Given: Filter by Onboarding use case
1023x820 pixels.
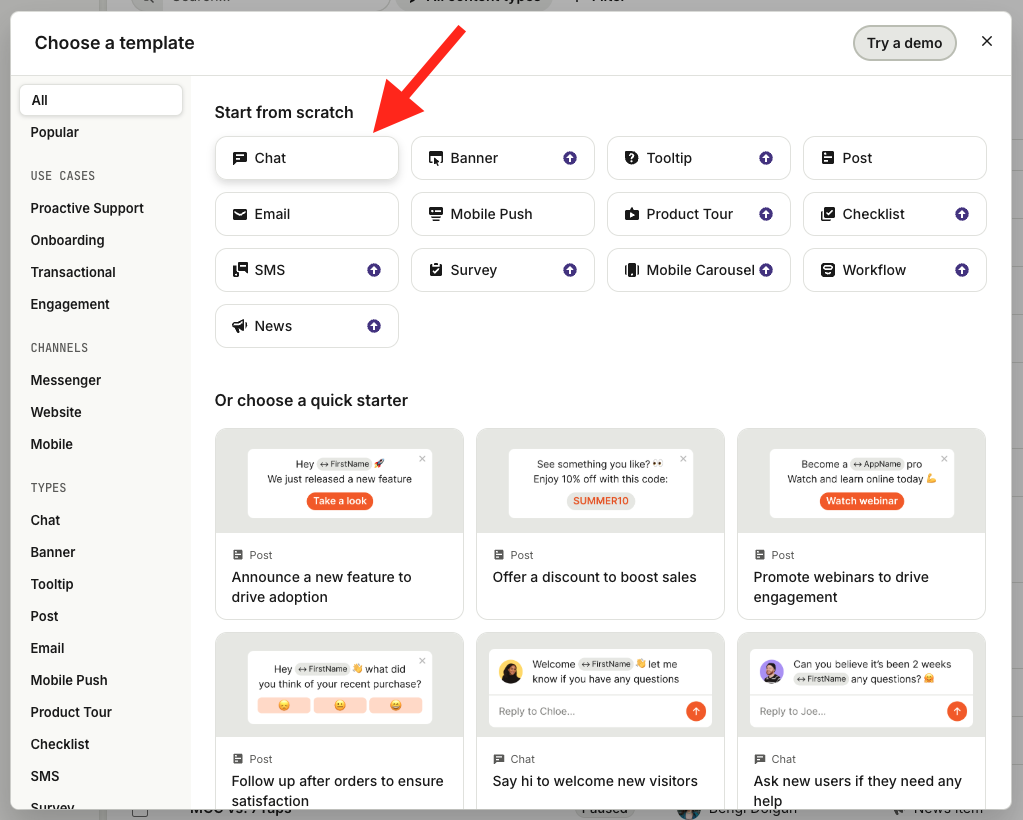Looking at the screenshot, I should (67, 240).
